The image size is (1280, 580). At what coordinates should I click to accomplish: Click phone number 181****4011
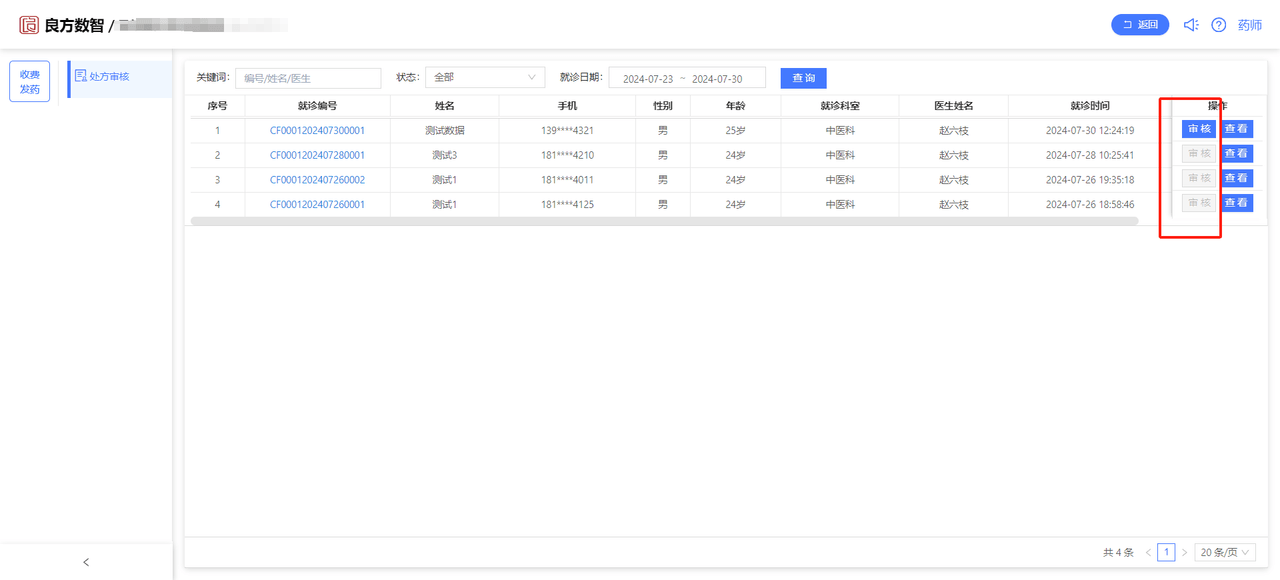pos(567,180)
